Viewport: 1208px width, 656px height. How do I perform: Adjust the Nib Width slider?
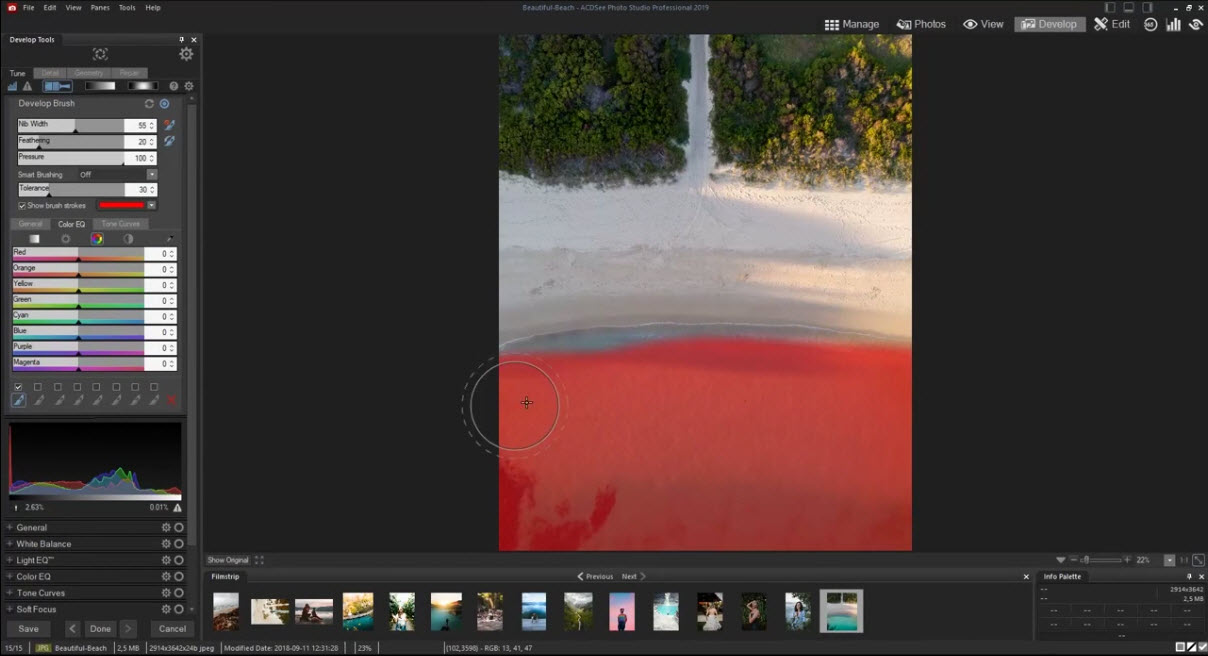70,125
